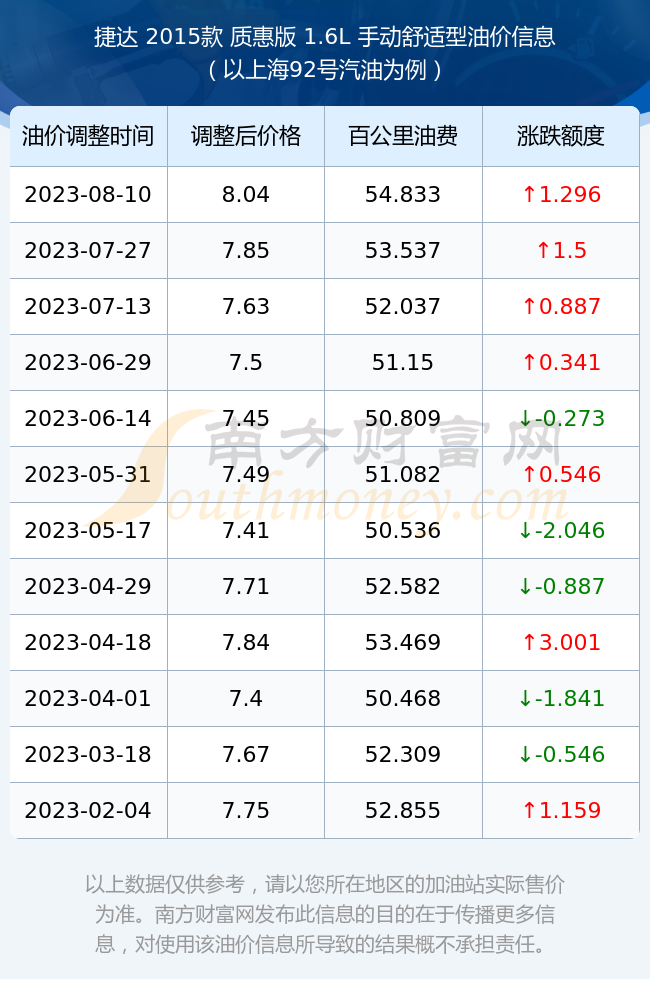Click the red up arrow ↑1.296
The width and height of the screenshot is (650, 1000).
point(561,195)
